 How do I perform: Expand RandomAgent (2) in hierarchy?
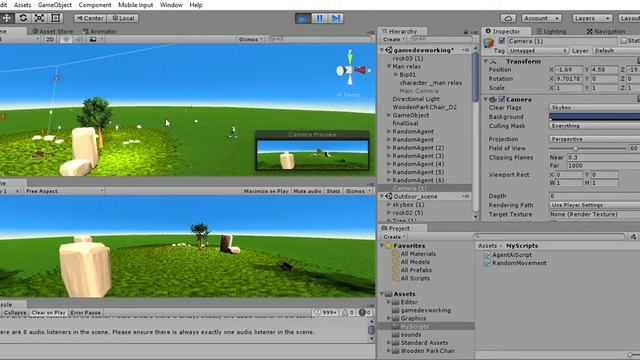coord(389,148)
